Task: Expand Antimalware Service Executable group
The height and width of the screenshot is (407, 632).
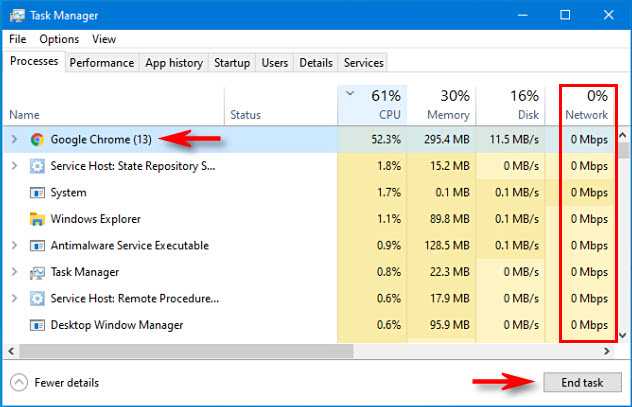Action: [x=15, y=245]
